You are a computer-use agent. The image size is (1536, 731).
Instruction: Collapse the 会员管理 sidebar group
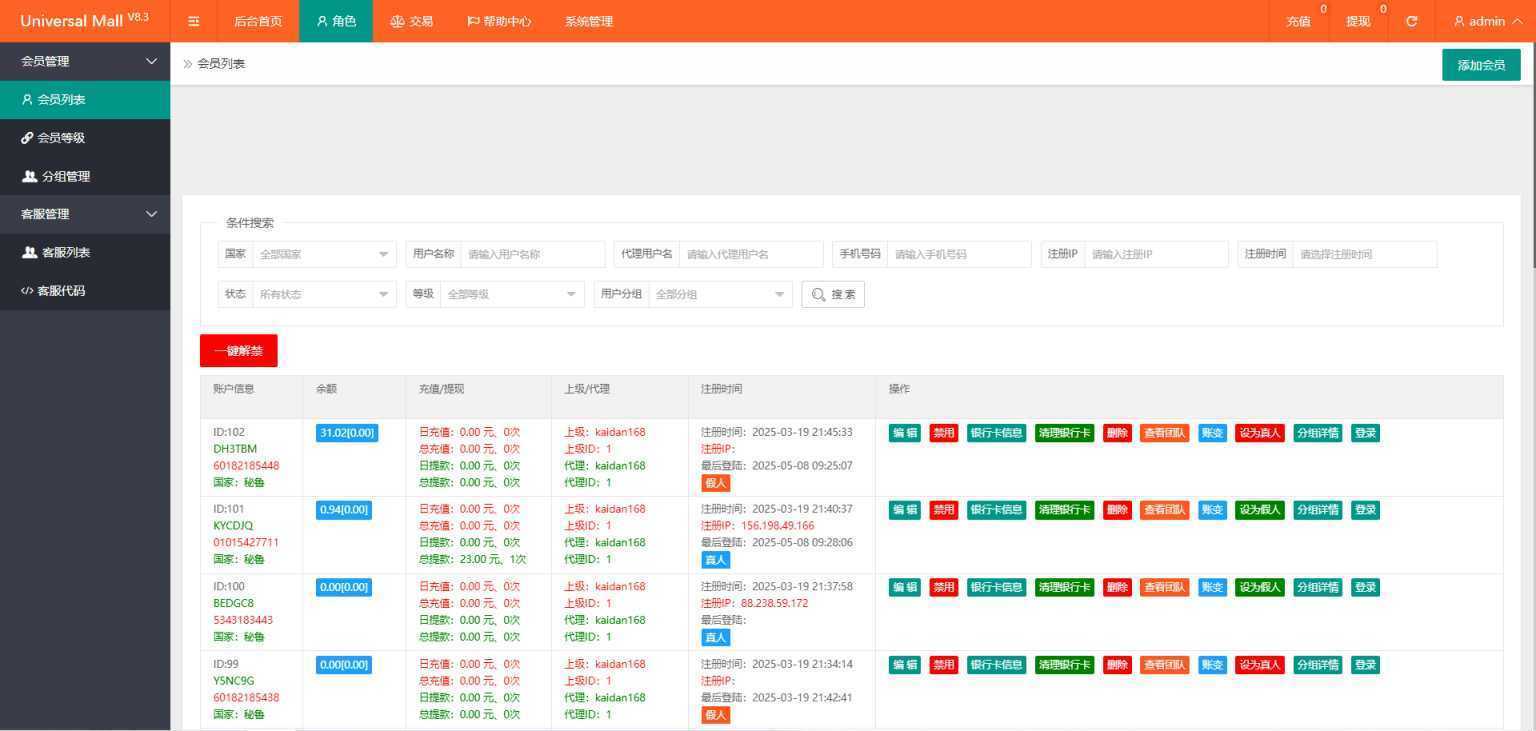point(85,61)
